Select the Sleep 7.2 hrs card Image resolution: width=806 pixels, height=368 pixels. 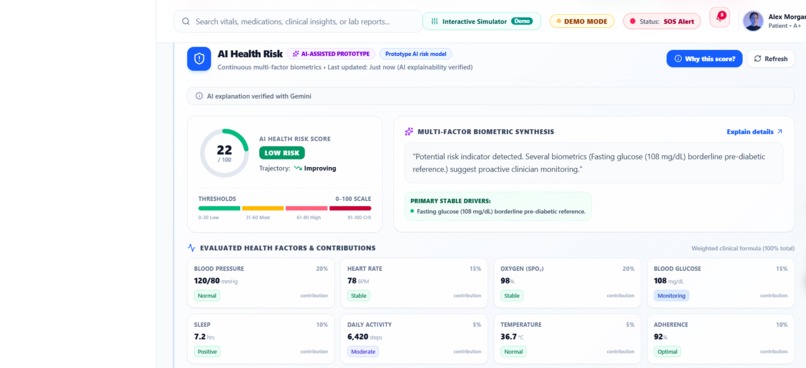click(261, 339)
